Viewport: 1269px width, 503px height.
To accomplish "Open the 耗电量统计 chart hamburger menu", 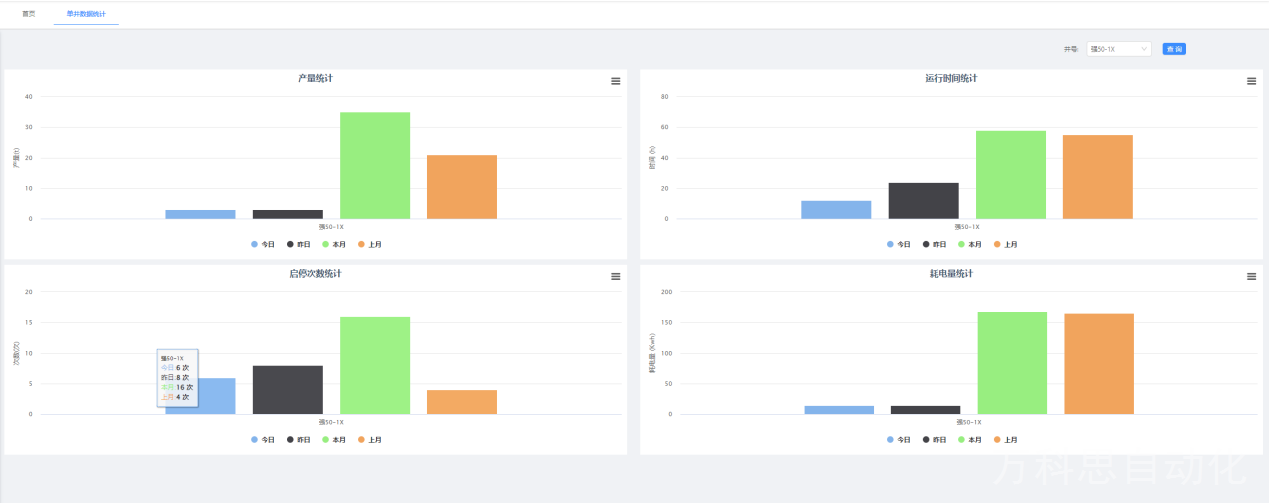I will [x=1251, y=277].
